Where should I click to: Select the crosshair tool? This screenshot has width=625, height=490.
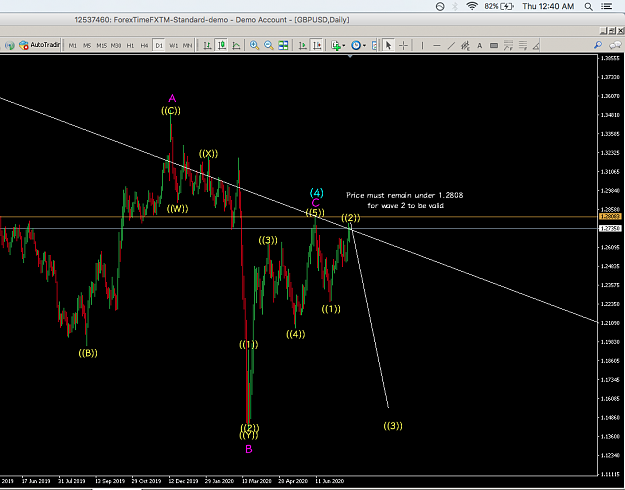403,45
